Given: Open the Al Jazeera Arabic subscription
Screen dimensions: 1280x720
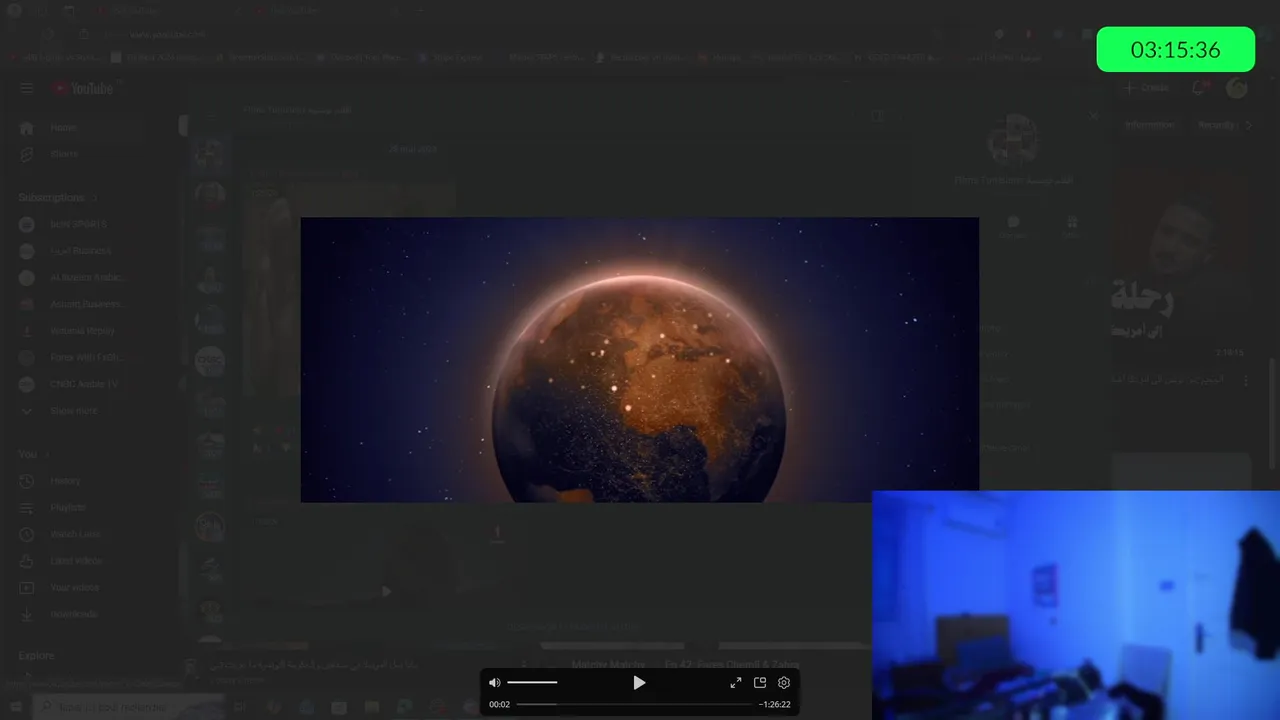Looking at the screenshot, I should pyautogui.click(x=87, y=277).
